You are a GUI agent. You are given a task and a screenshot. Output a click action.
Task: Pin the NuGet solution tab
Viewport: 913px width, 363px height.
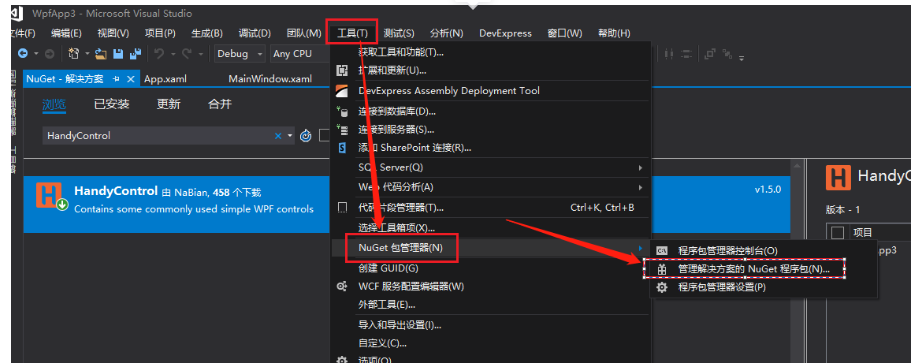coord(116,79)
